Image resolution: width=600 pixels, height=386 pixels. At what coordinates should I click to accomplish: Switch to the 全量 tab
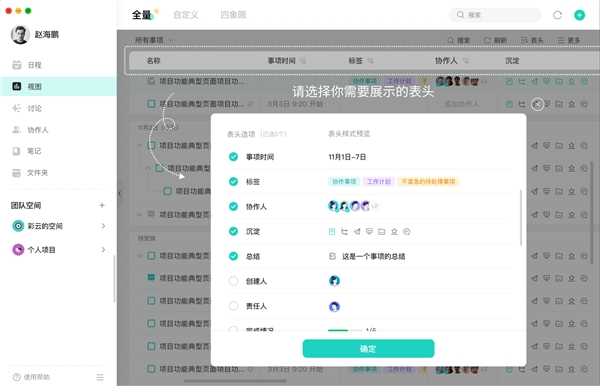[142, 15]
